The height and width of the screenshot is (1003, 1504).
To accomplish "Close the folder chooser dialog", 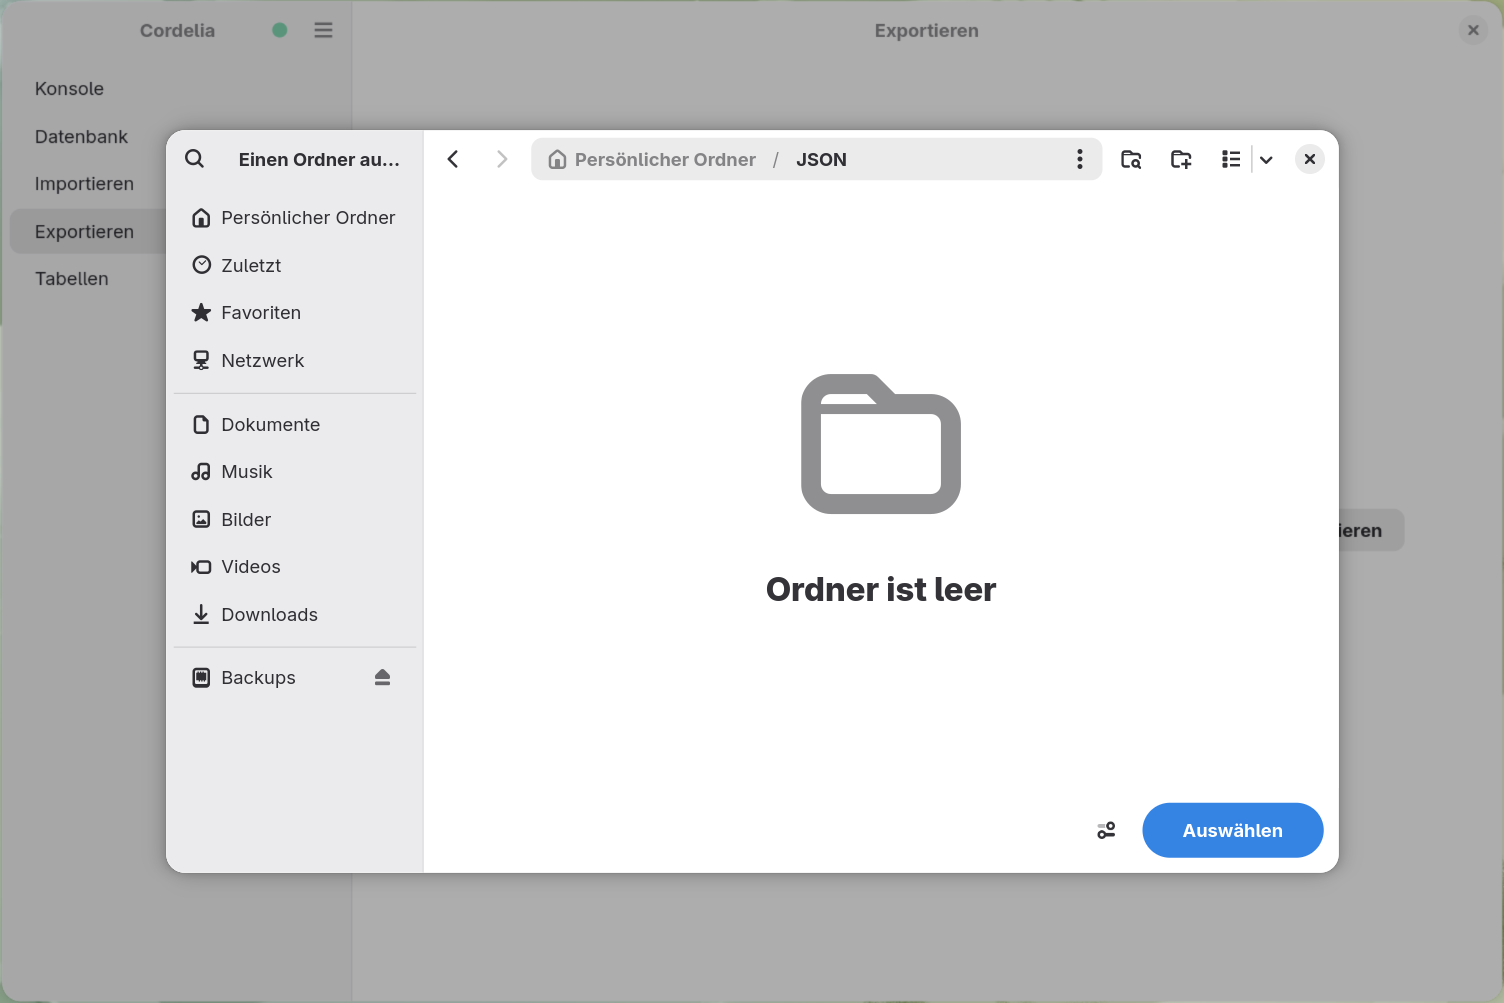I will pyautogui.click(x=1310, y=159).
